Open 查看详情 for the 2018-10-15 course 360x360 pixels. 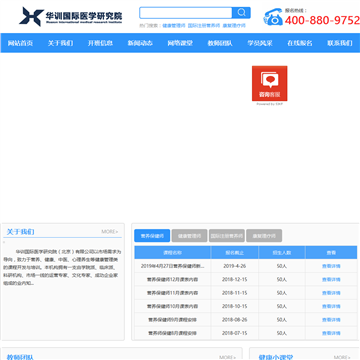[331, 306]
